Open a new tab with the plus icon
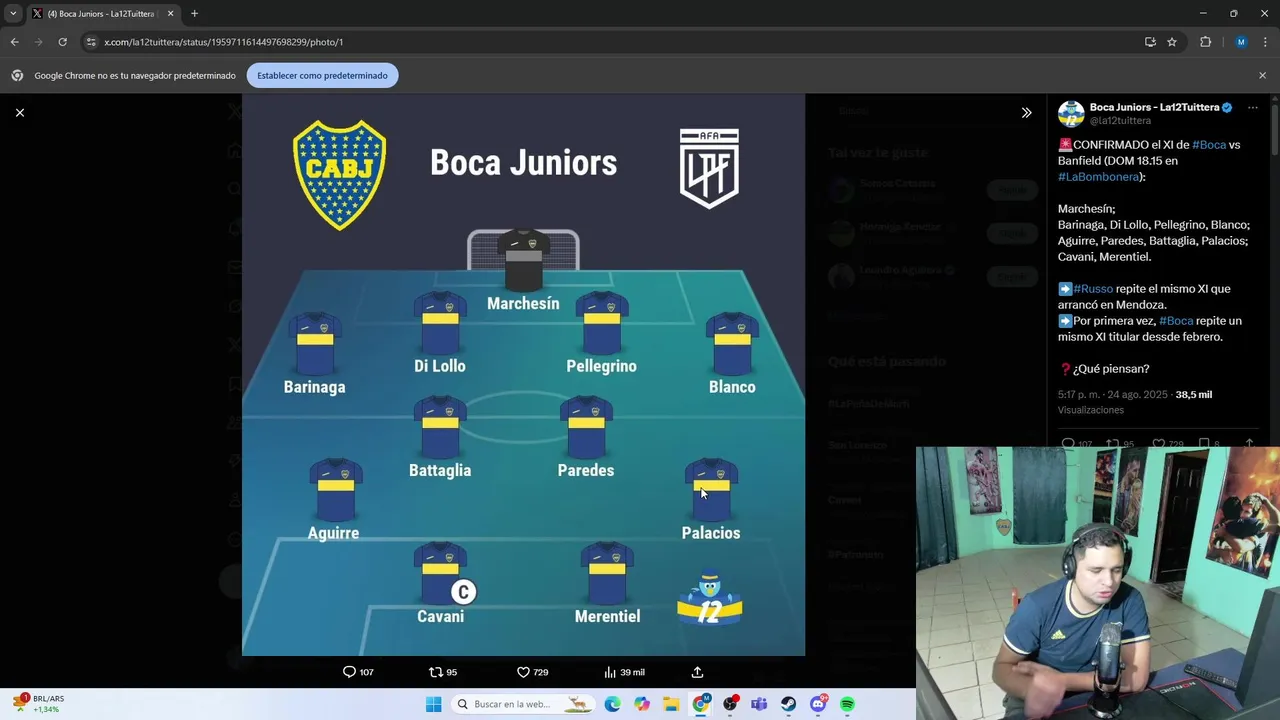1280x720 pixels. pos(194,14)
